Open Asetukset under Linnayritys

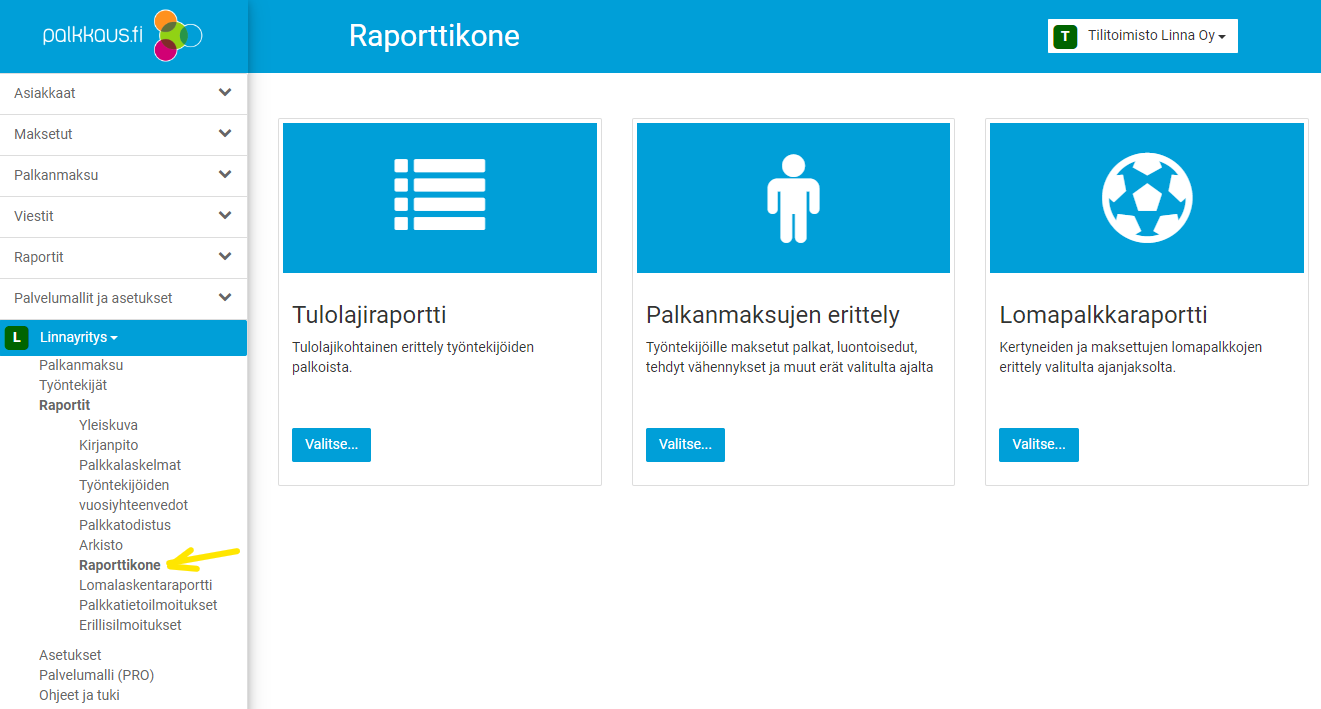[x=70, y=655]
